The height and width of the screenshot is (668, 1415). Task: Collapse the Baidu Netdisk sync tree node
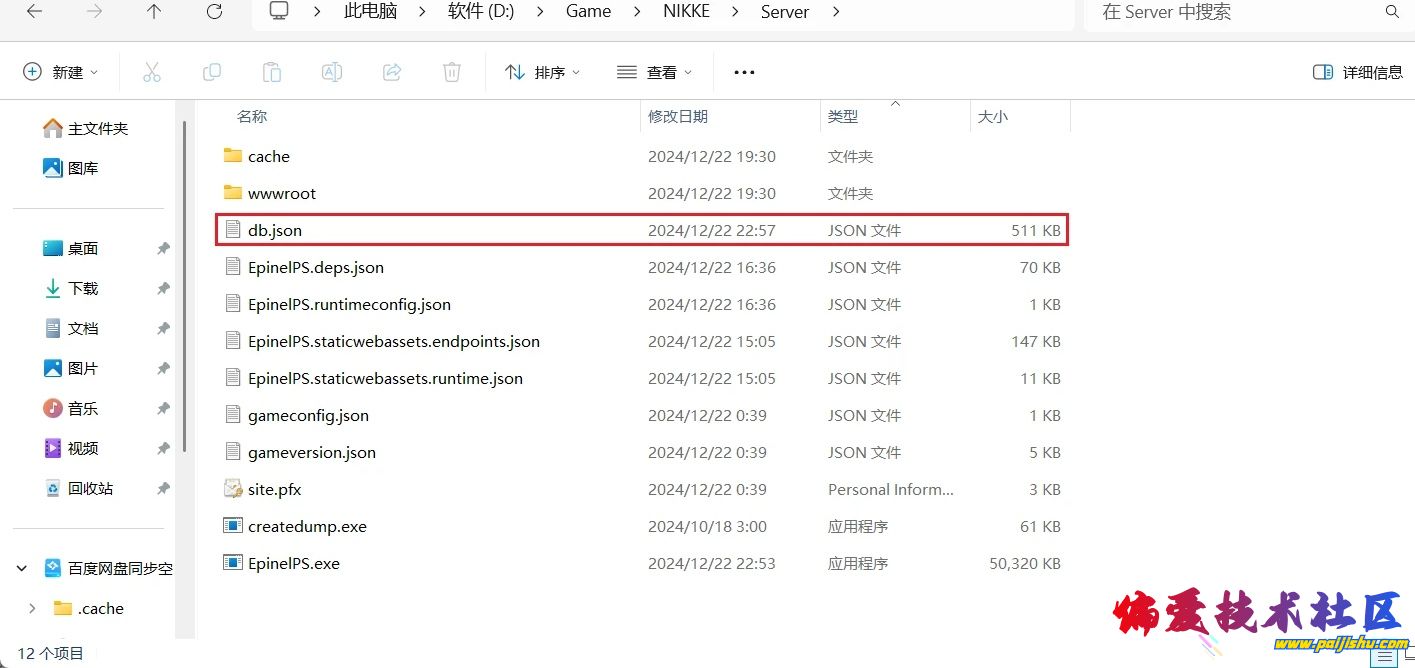21,568
